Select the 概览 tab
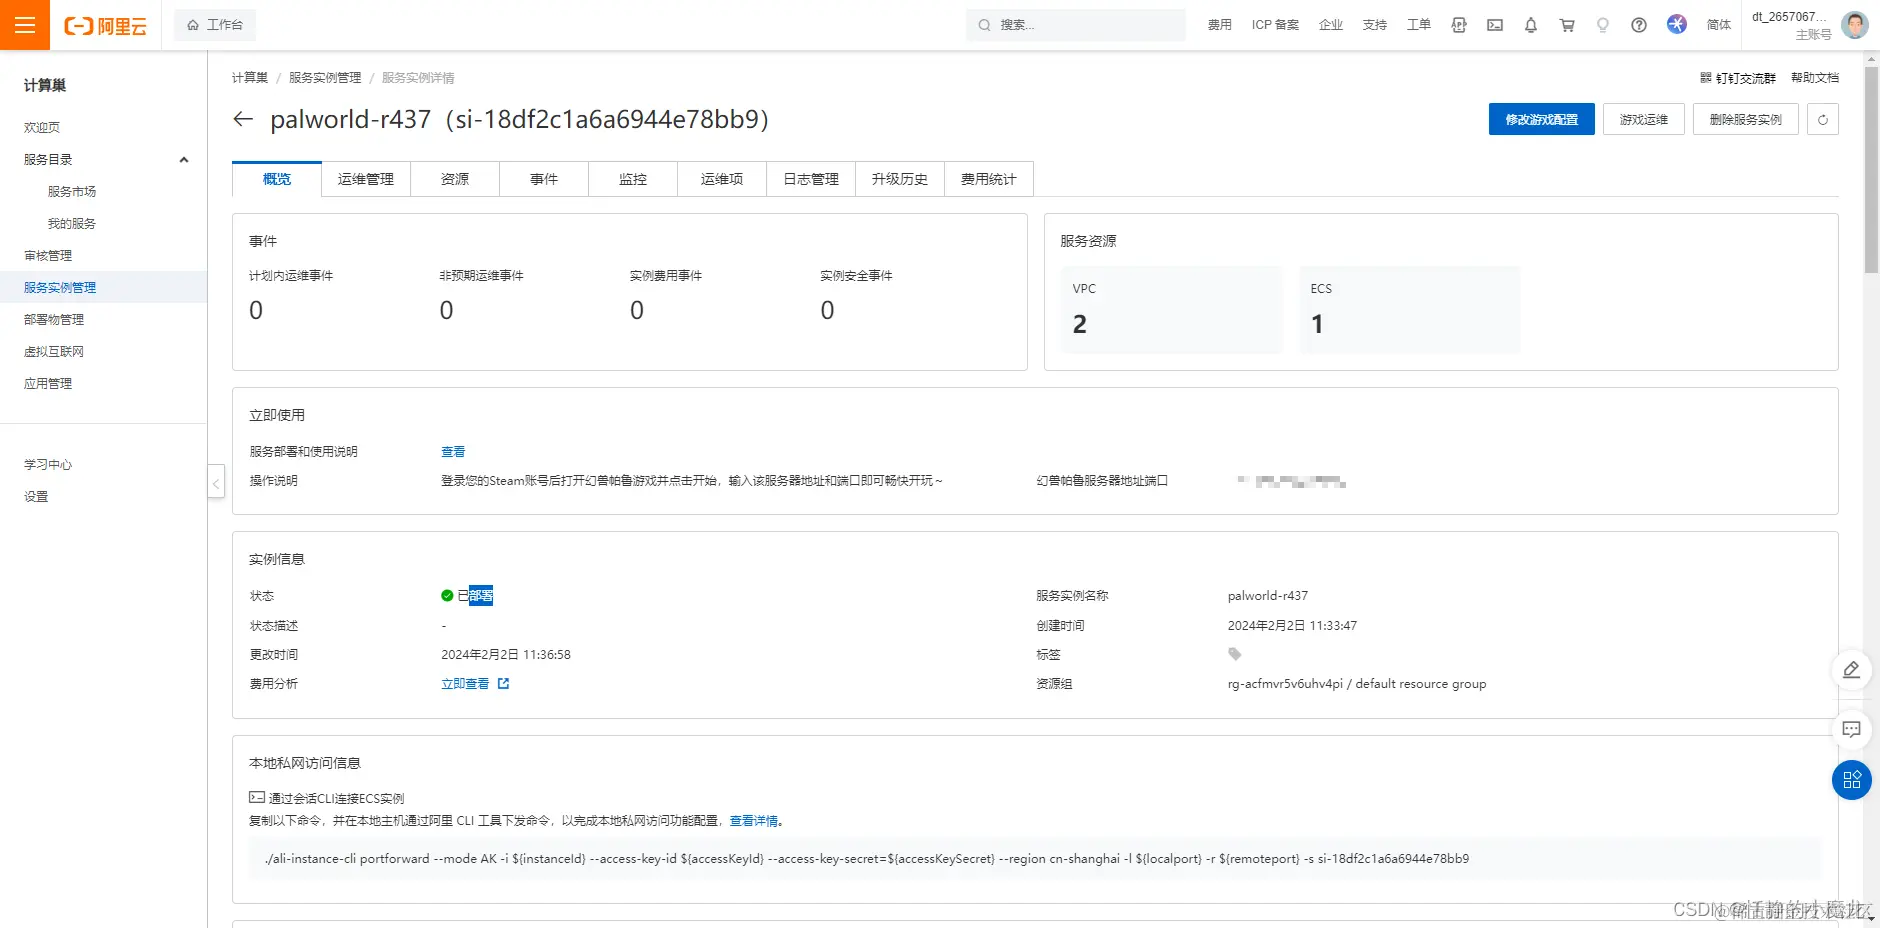The width and height of the screenshot is (1880, 928). [x=277, y=179]
